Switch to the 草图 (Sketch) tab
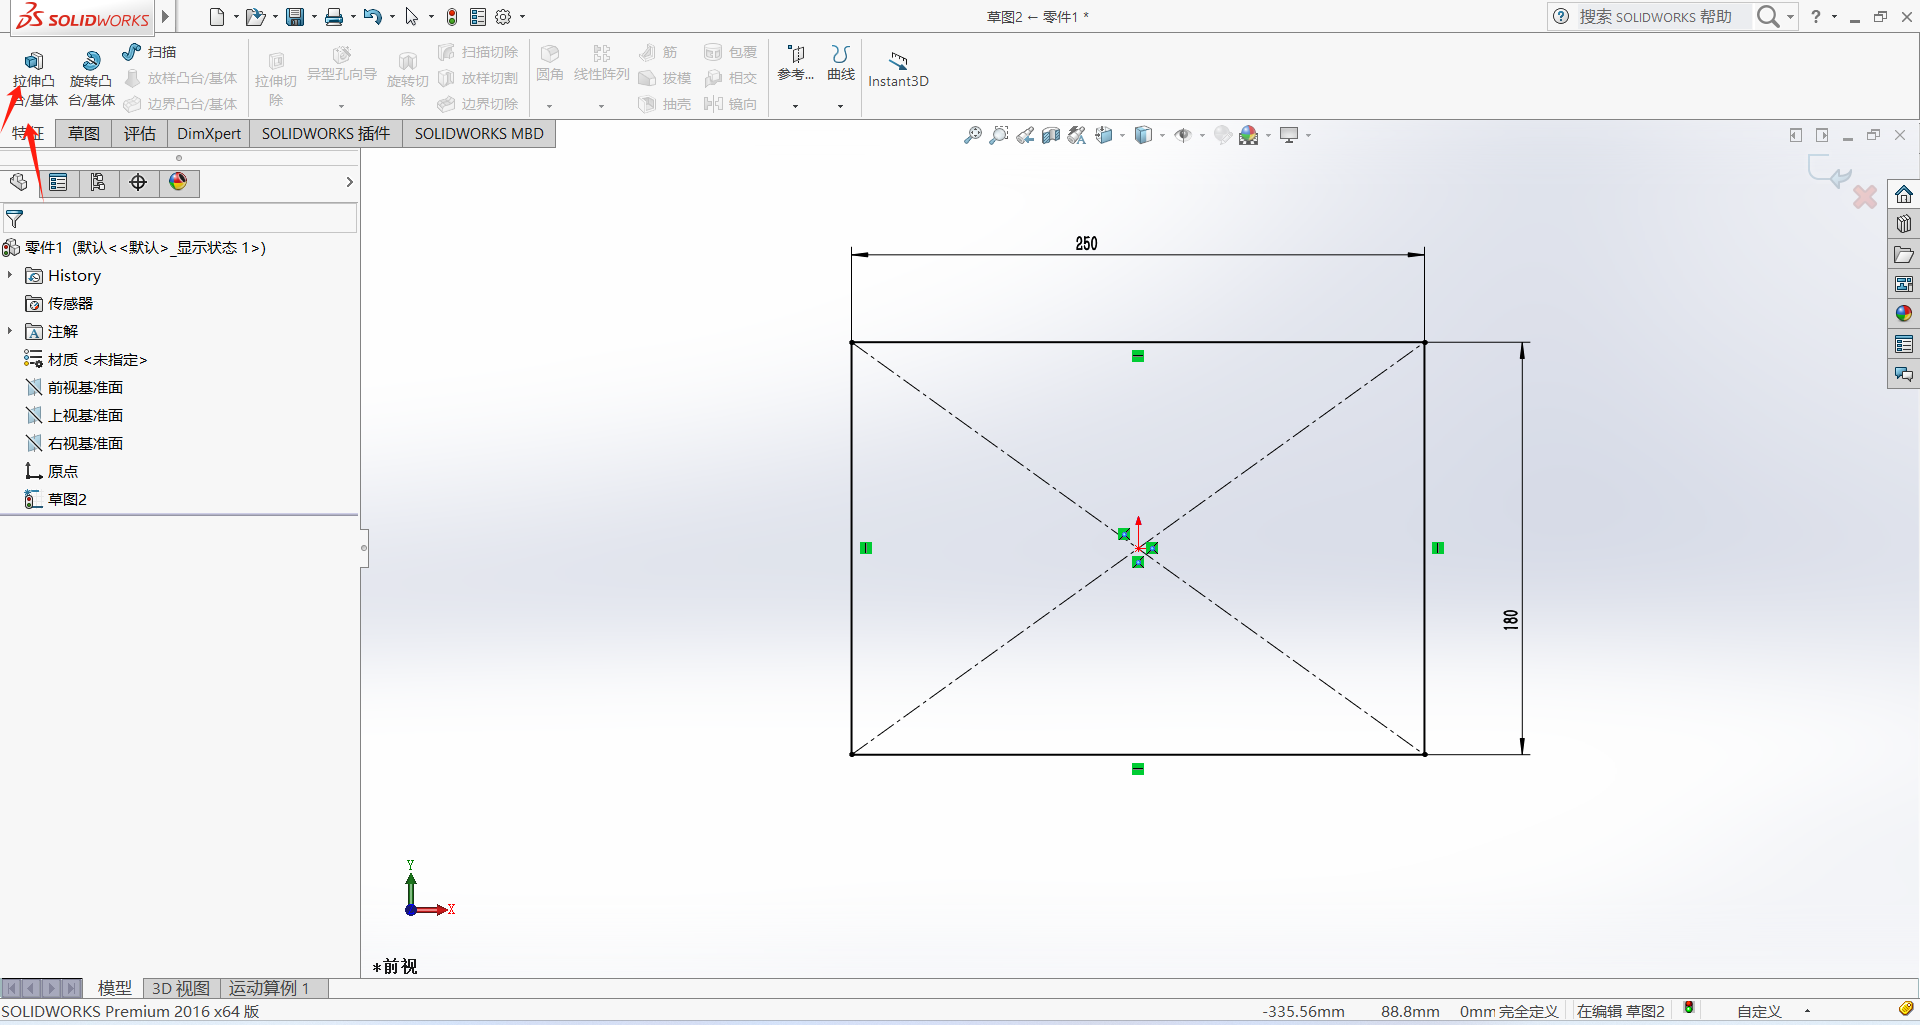 coord(84,134)
